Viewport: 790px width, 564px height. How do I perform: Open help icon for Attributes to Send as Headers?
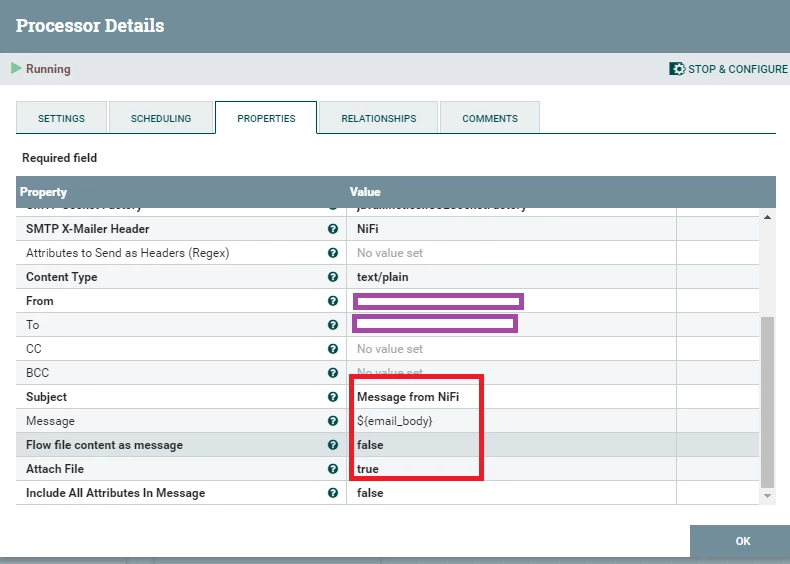coord(333,253)
